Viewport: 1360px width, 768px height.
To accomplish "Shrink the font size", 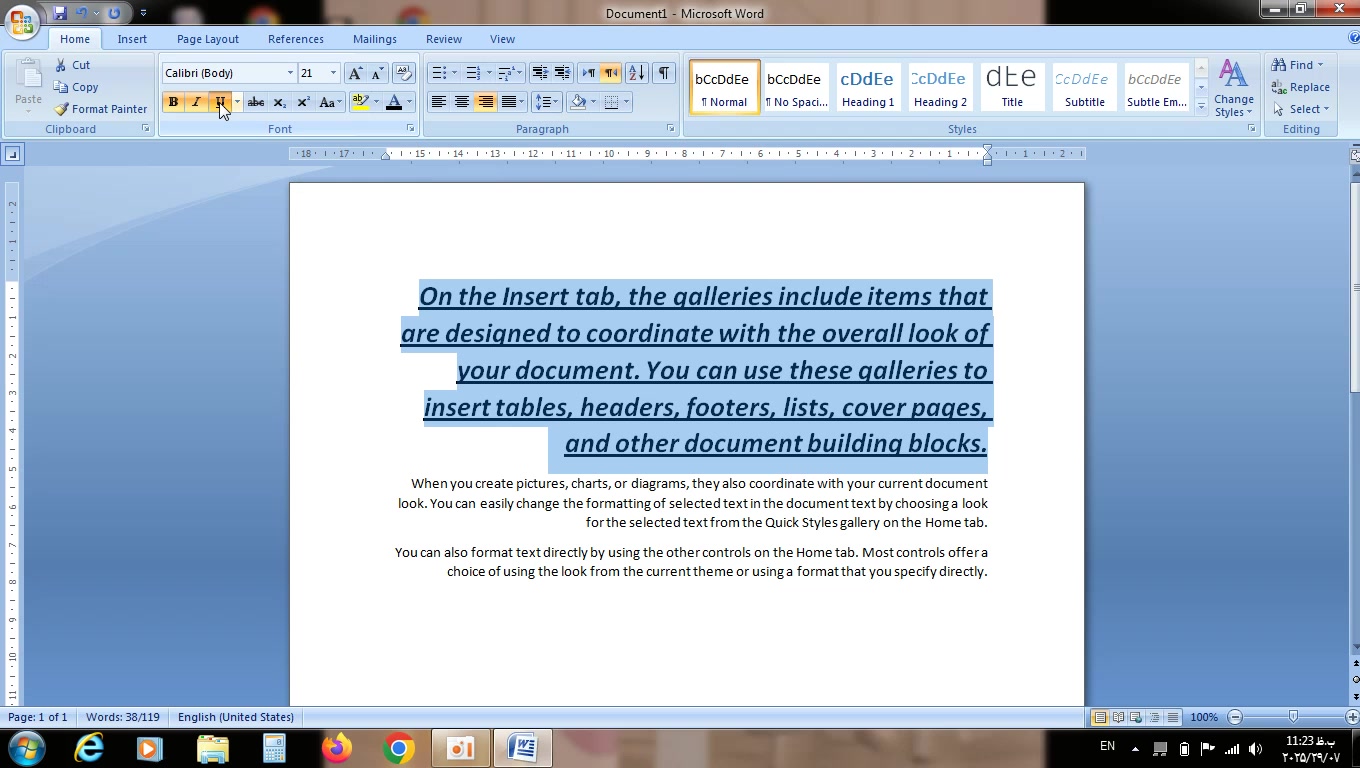I will click(377, 73).
